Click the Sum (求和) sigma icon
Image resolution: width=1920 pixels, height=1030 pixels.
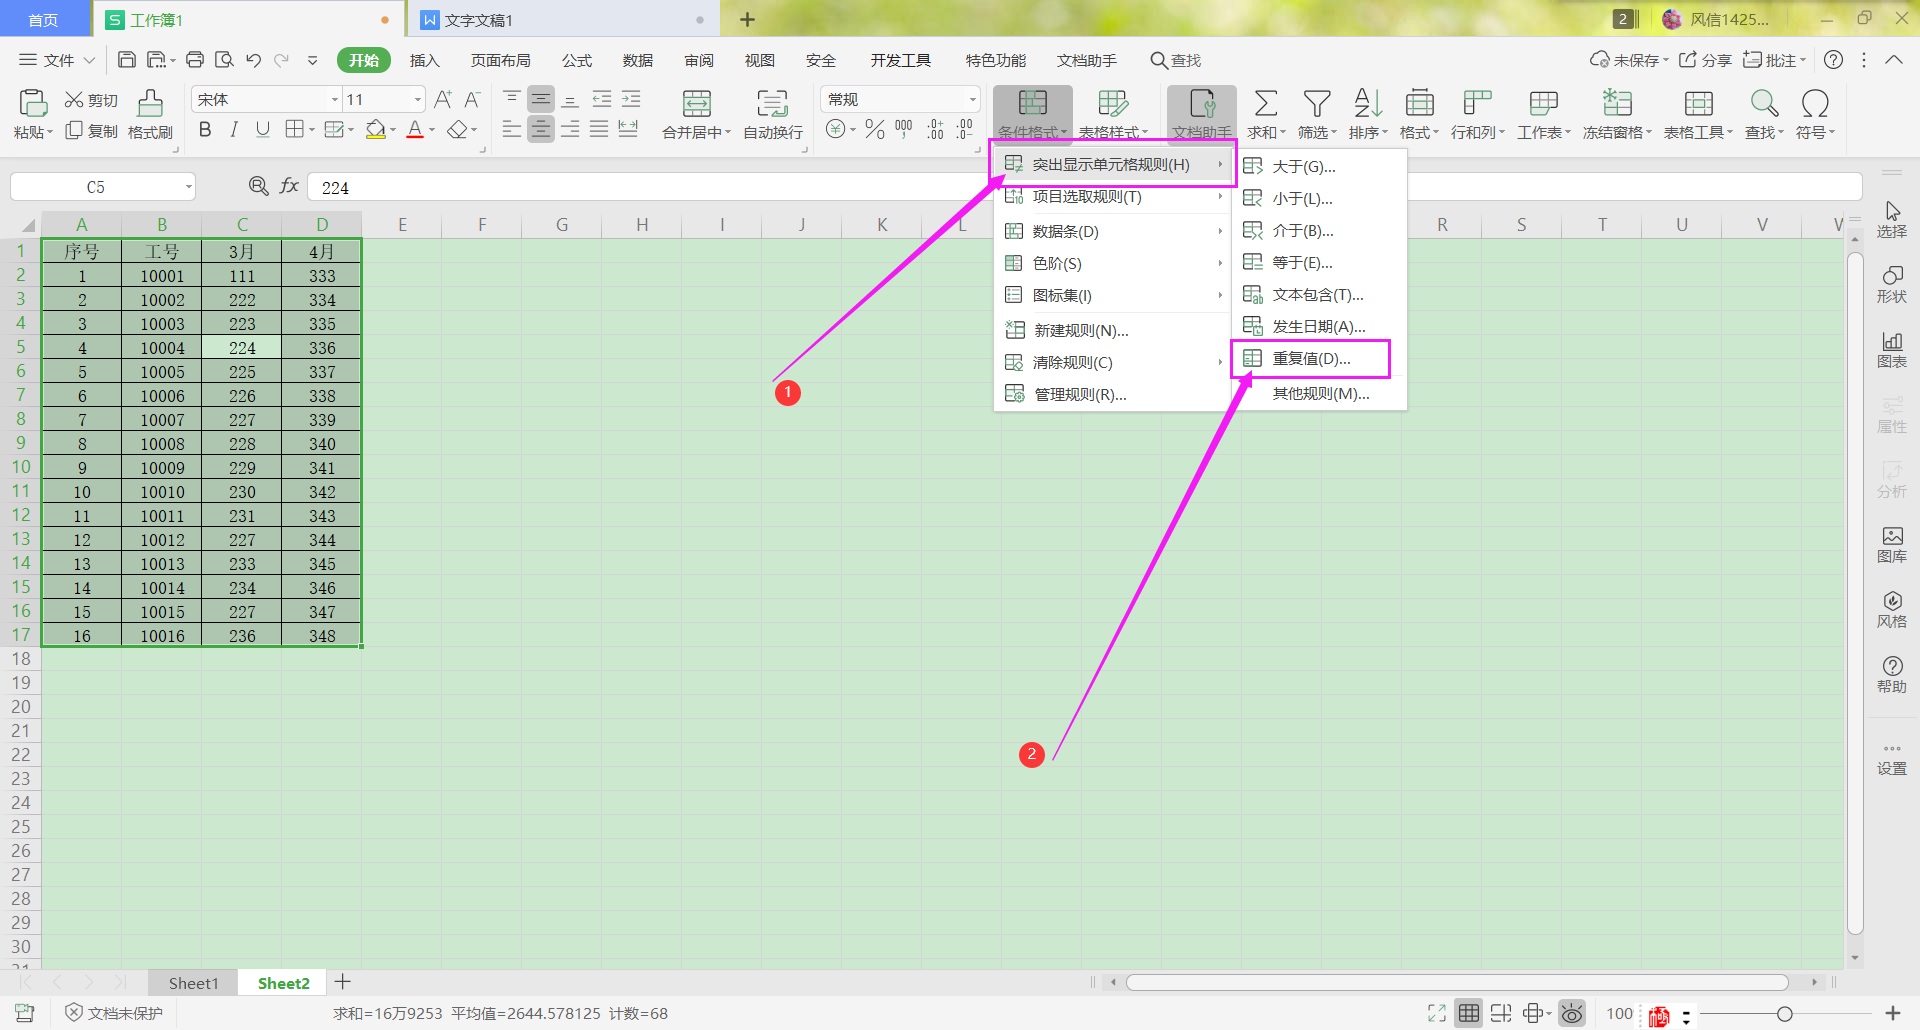tap(1265, 103)
